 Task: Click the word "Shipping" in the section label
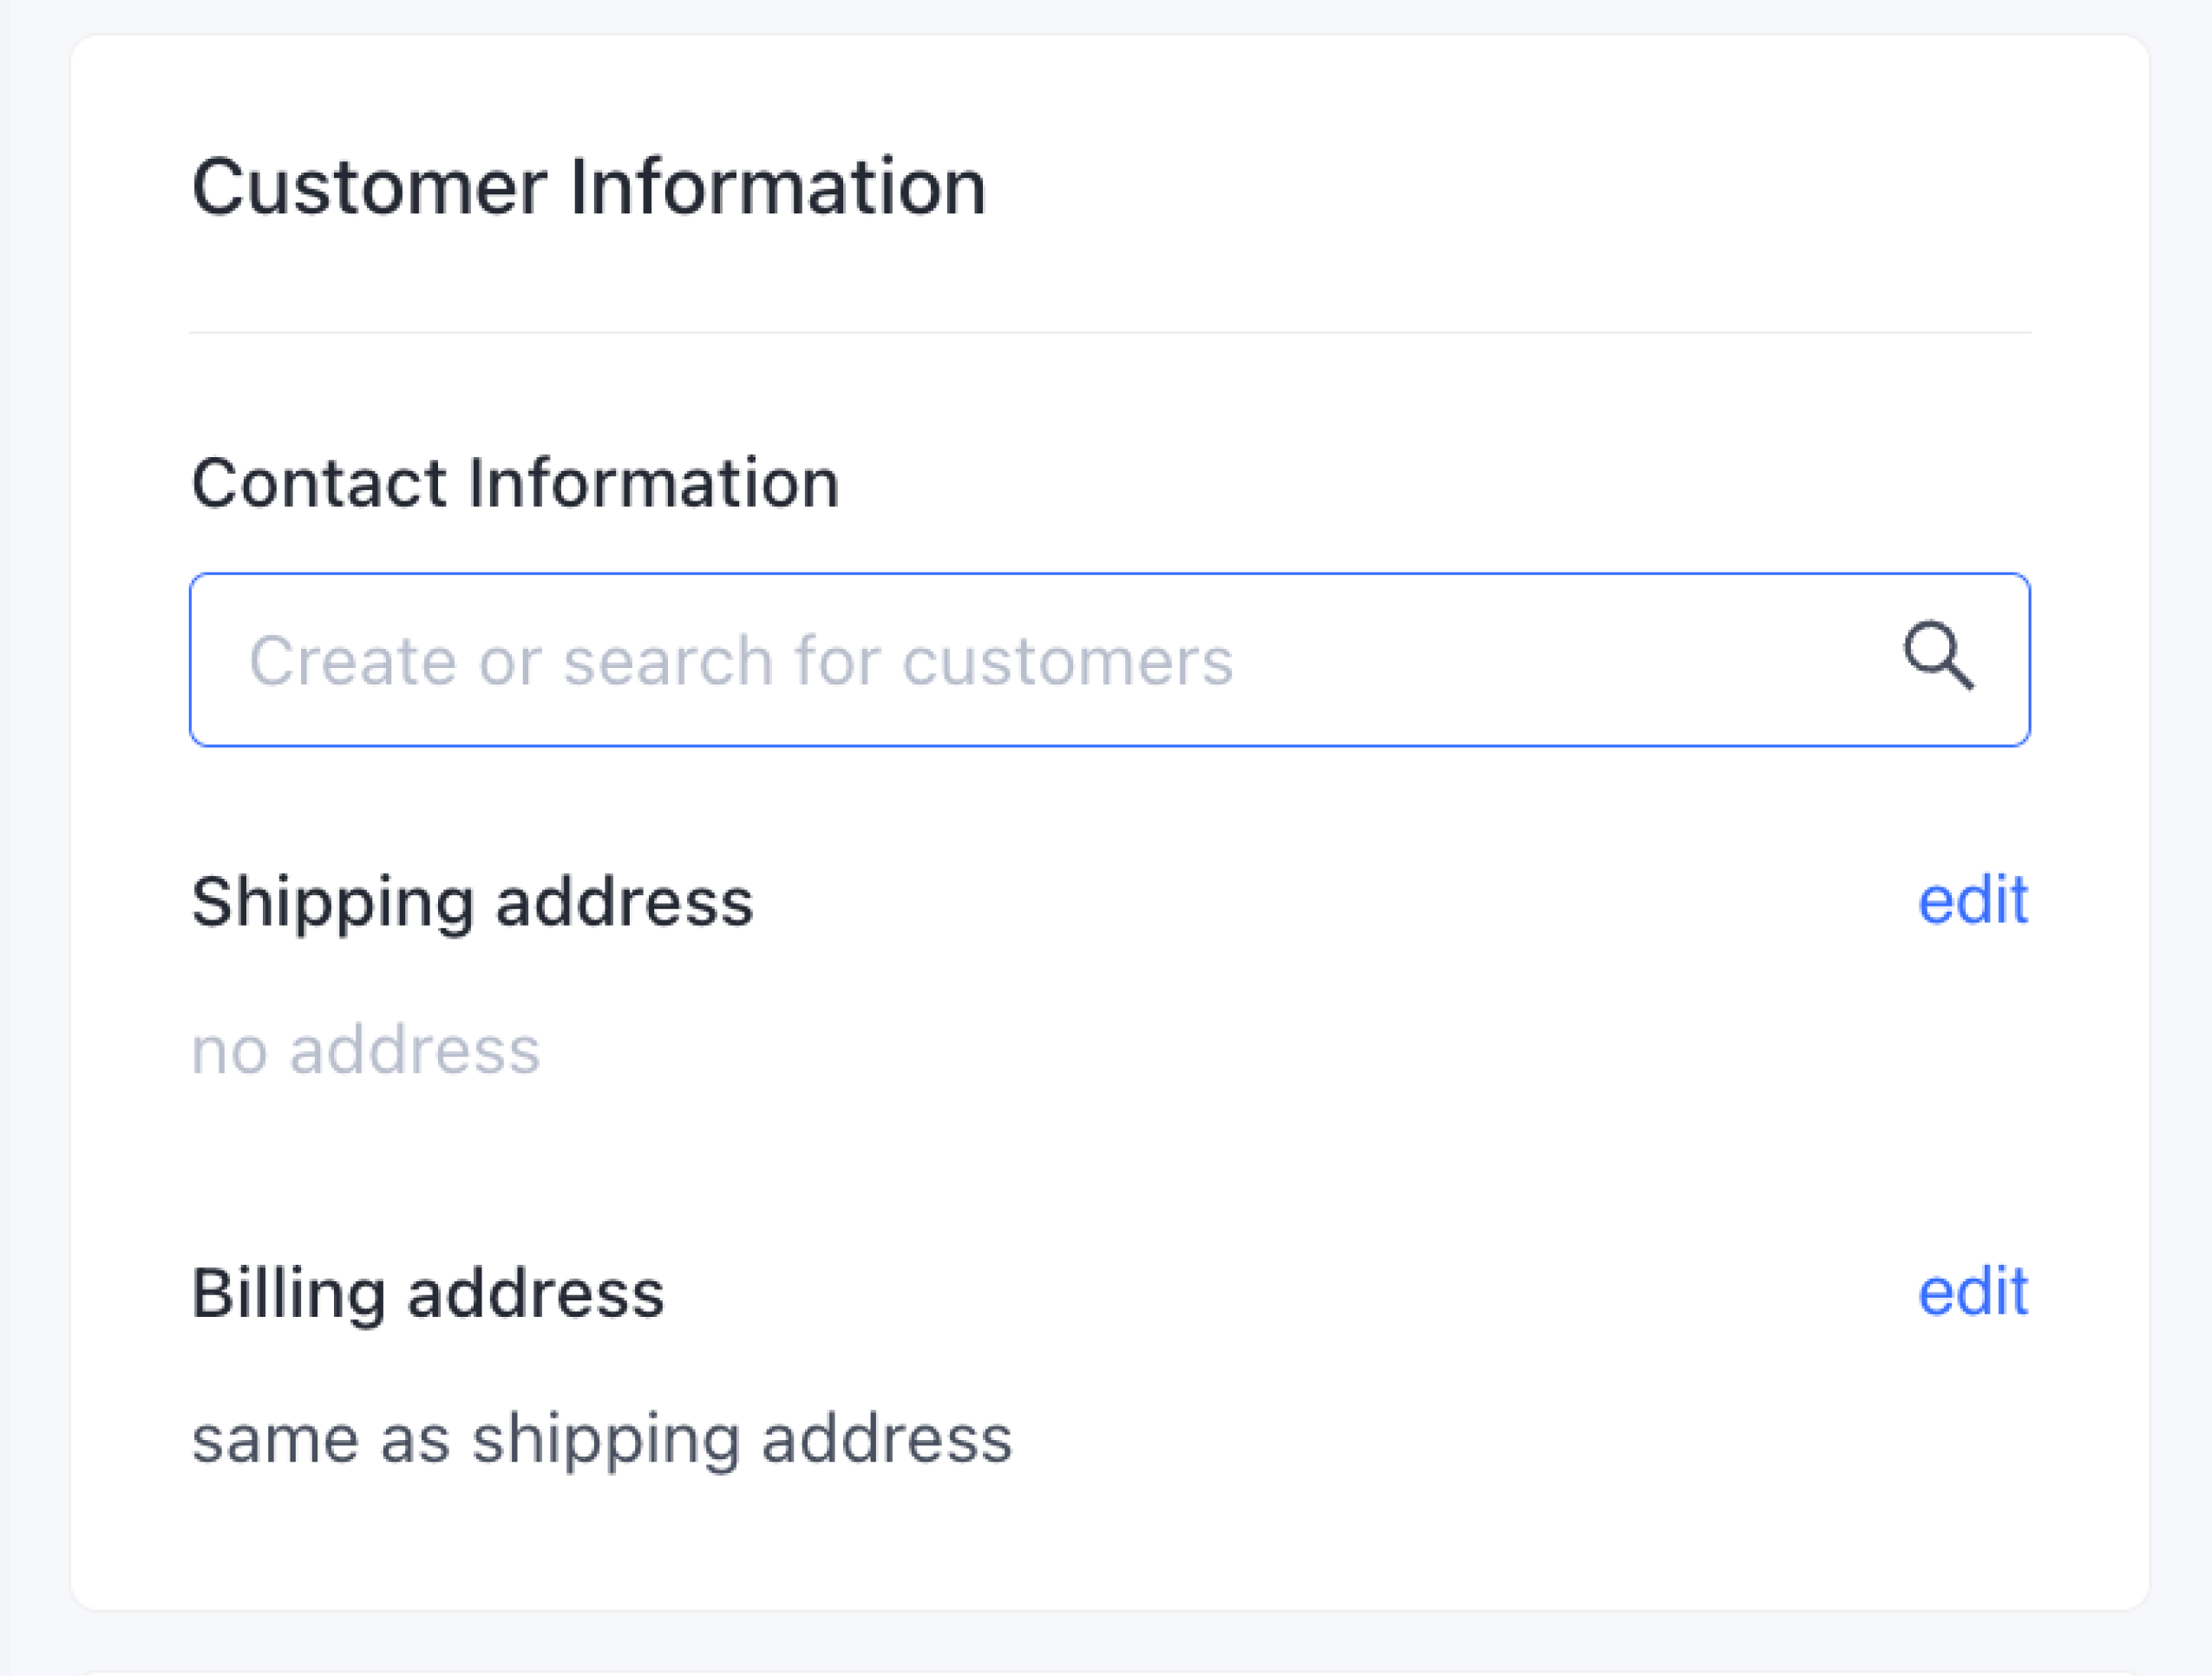(332, 901)
